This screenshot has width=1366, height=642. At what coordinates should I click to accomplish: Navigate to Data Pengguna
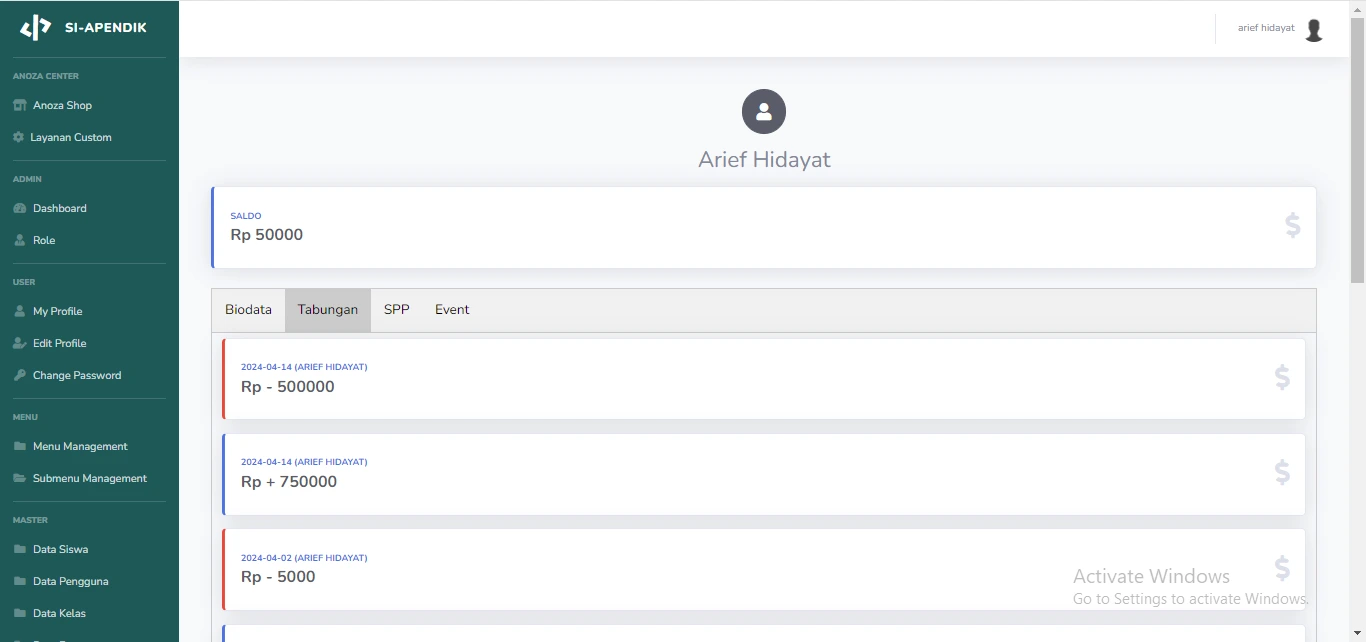coord(70,581)
